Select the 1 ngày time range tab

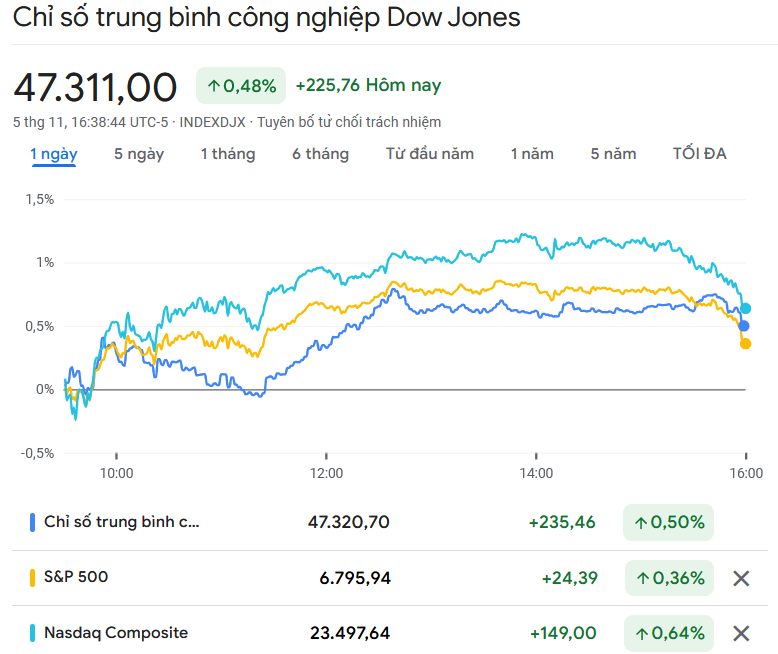tap(54, 154)
